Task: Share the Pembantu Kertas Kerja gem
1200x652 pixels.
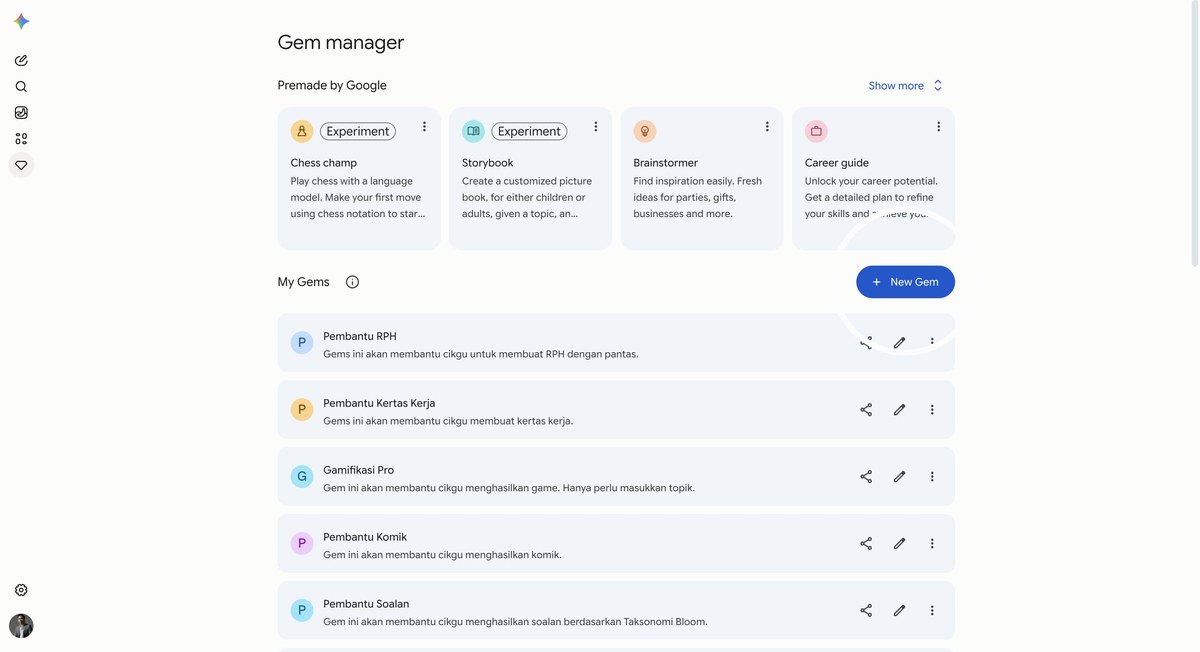Action: pos(866,410)
